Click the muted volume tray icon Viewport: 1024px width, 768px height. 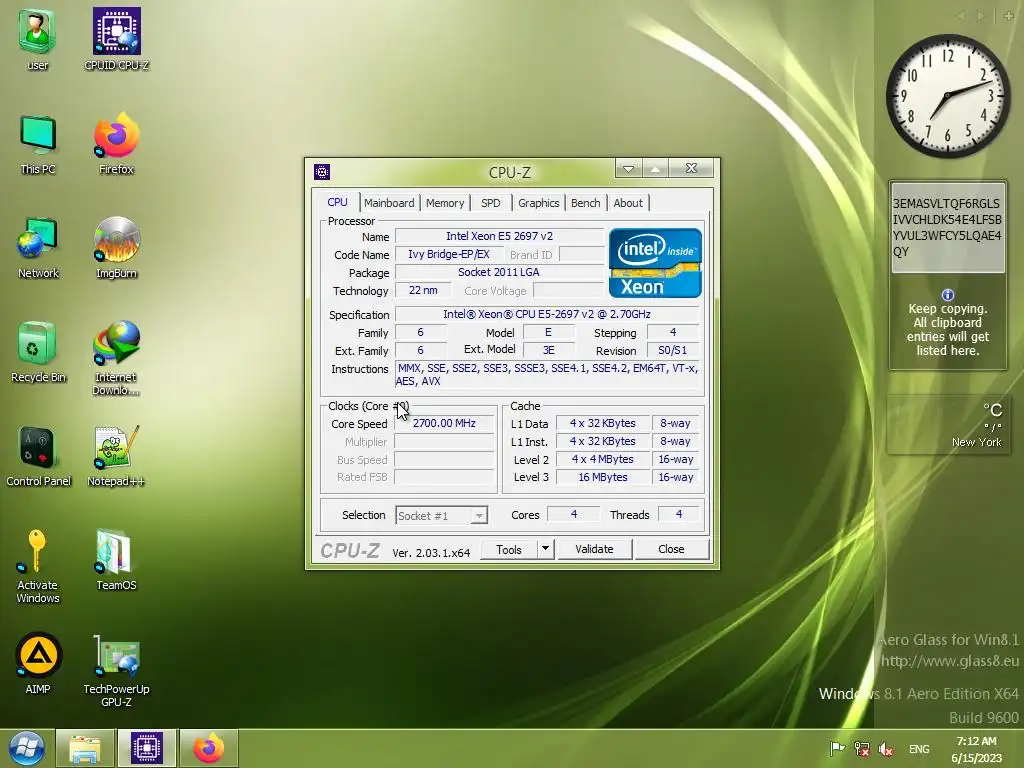[x=886, y=749]
